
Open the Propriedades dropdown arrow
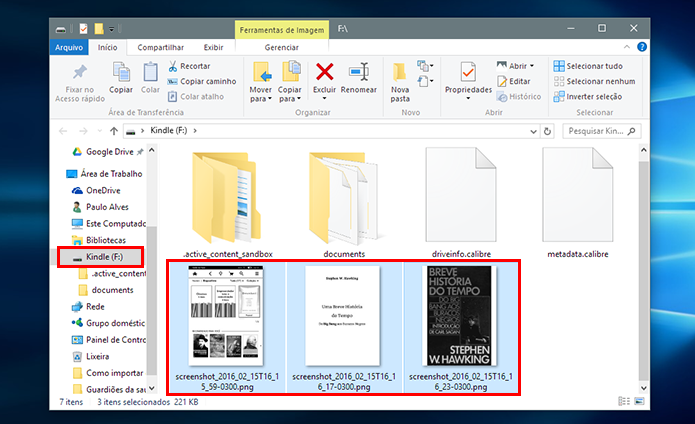[x=468, y=98]
